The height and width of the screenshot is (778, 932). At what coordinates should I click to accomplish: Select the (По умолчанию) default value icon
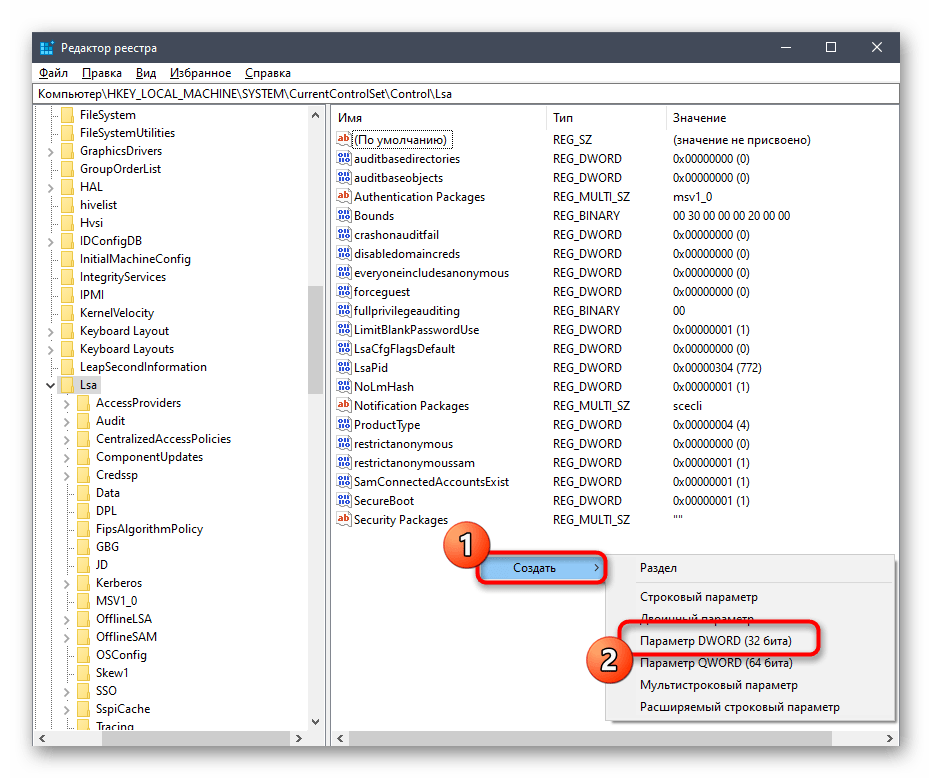[344, 140]
